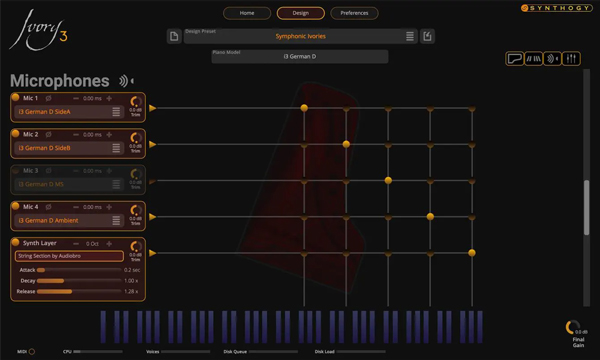
Task: Click the save preset export icon
Action: click(x=427, y=36)
